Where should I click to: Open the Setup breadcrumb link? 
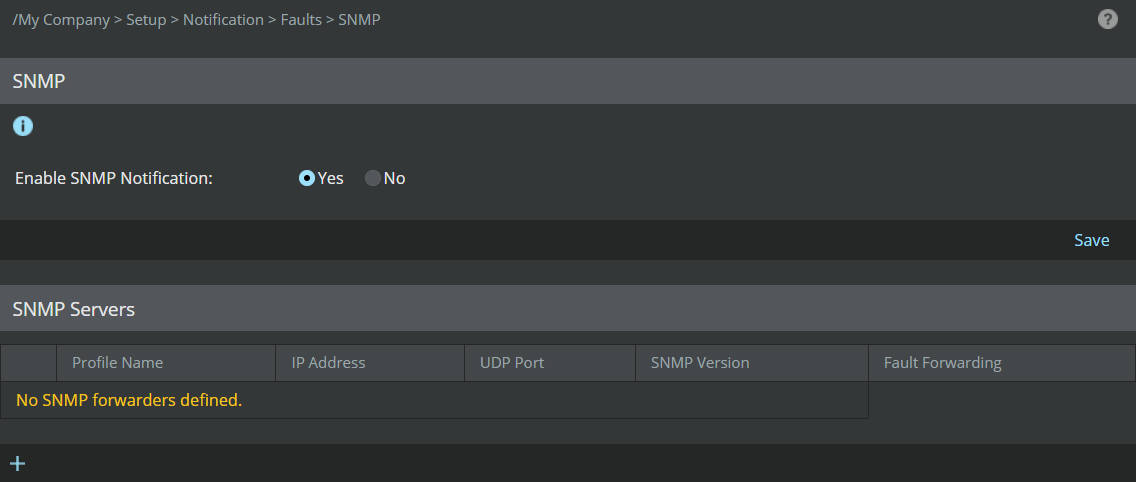tap(146, 20)
